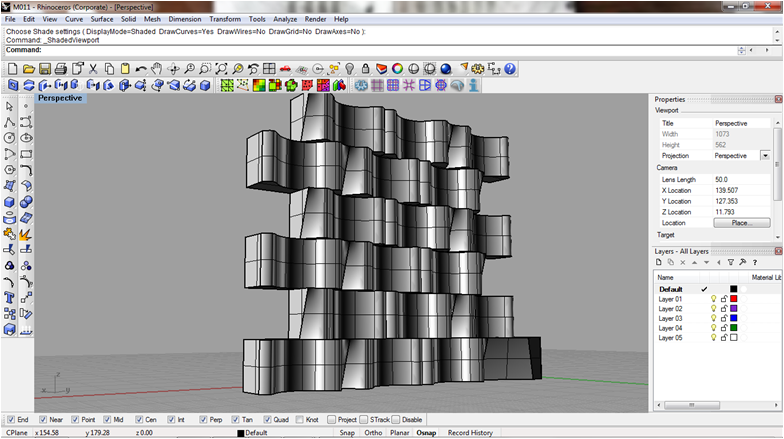Click the Print icon in the toolbar
The height and width of the screenshot is (439, 784).
point(62,69)
